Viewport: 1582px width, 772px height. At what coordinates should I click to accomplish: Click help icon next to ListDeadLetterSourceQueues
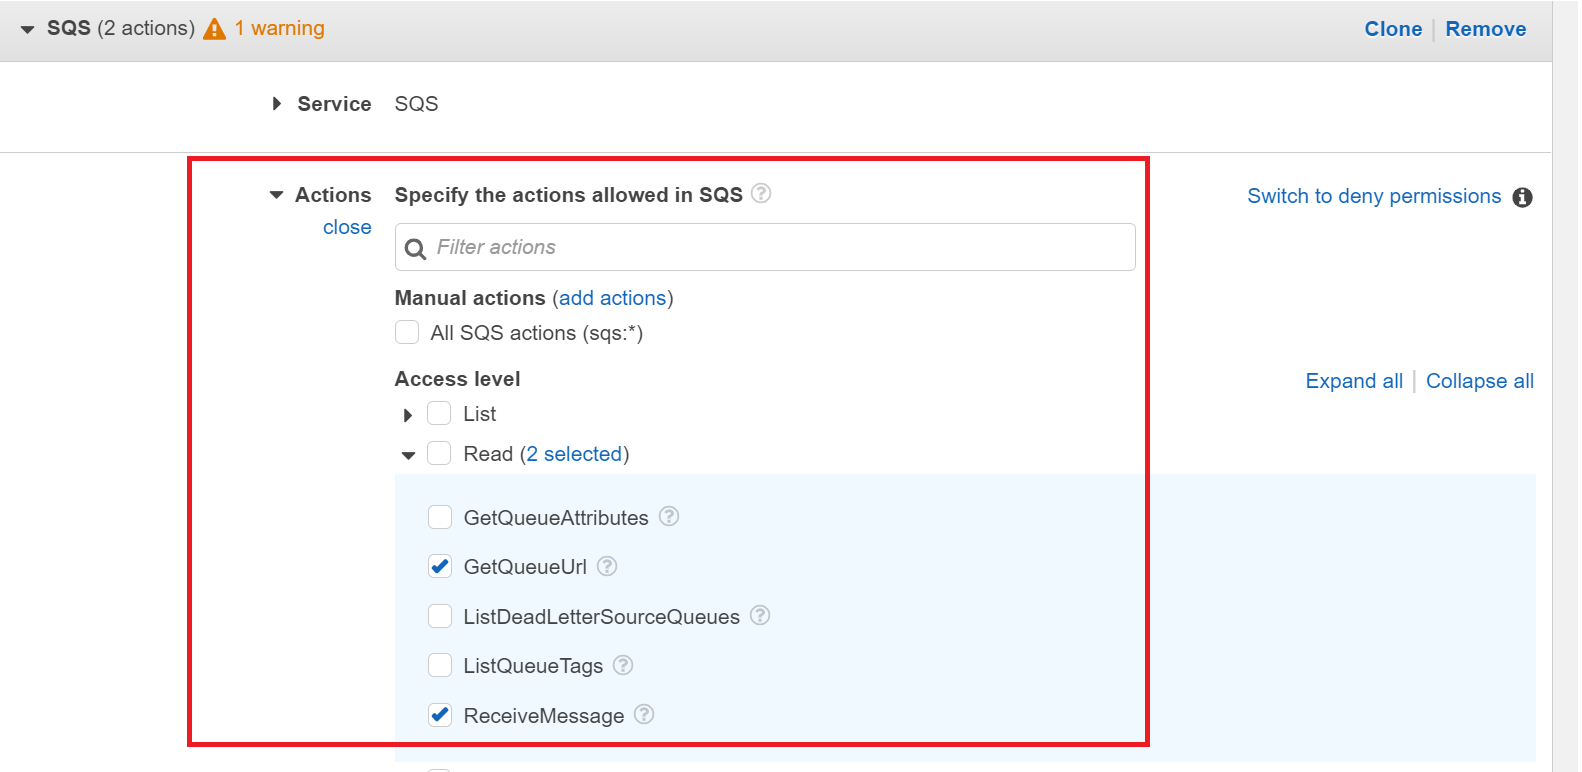(x=760, y=616)
